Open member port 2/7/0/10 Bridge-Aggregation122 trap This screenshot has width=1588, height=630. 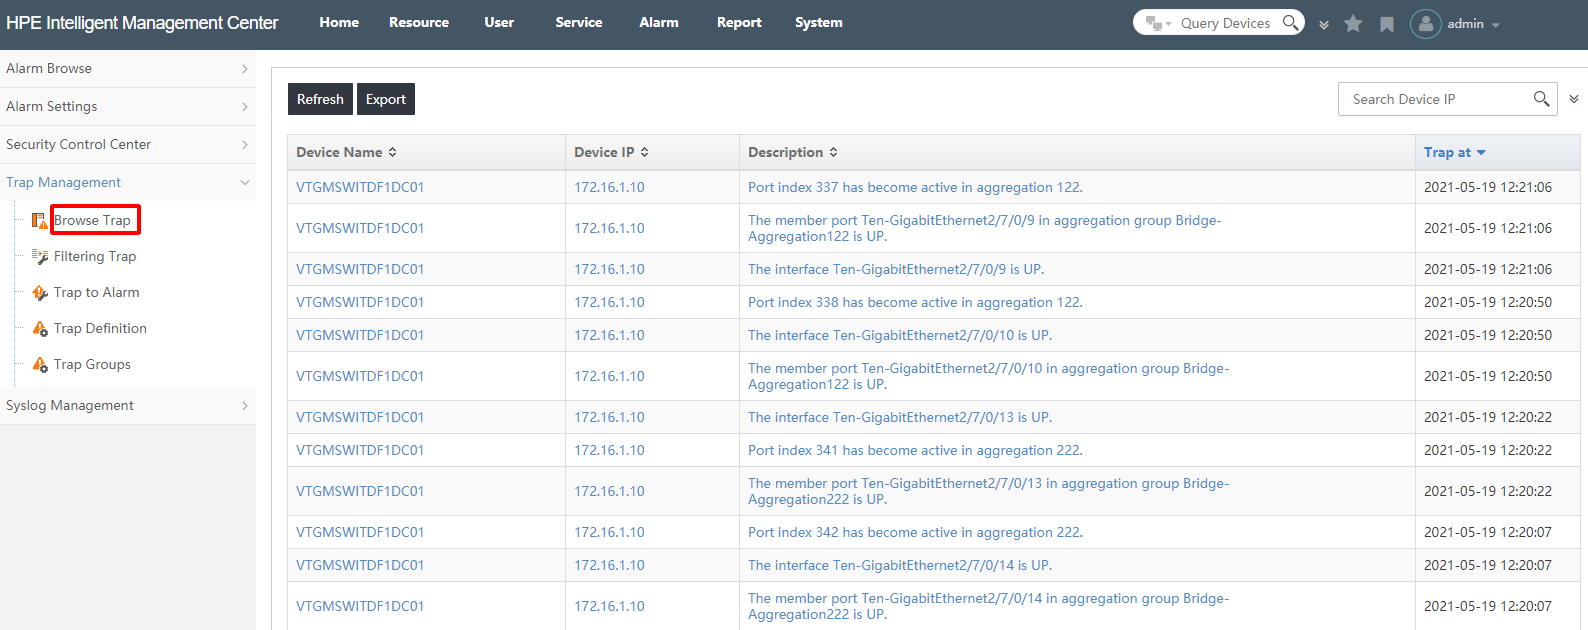[988, 376]
